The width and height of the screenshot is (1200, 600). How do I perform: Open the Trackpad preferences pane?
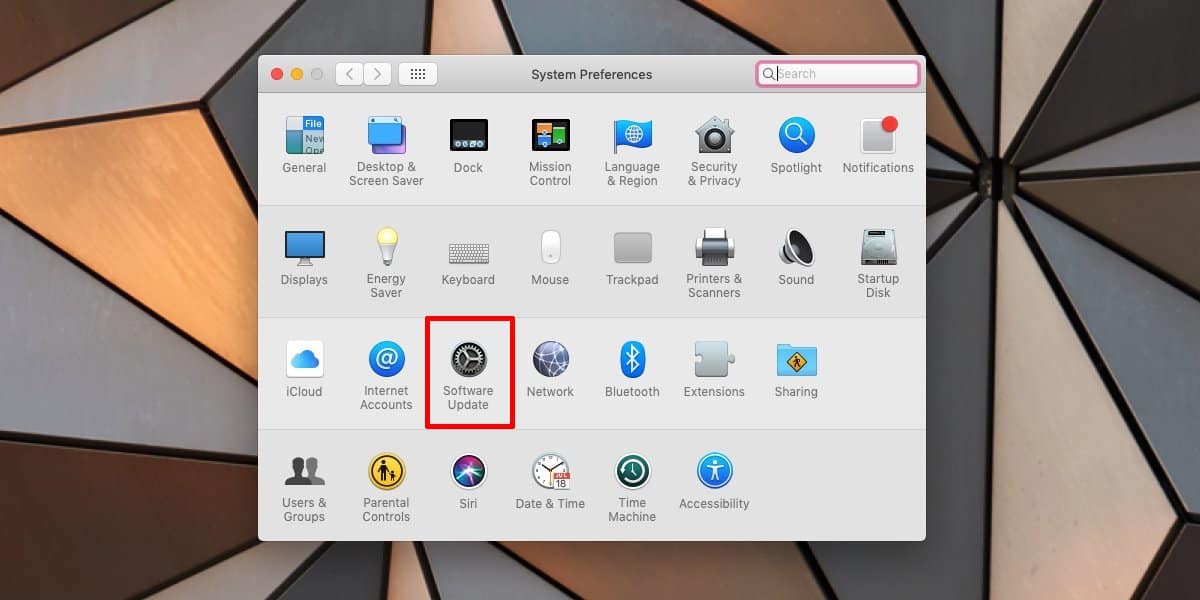coord(632,257)
